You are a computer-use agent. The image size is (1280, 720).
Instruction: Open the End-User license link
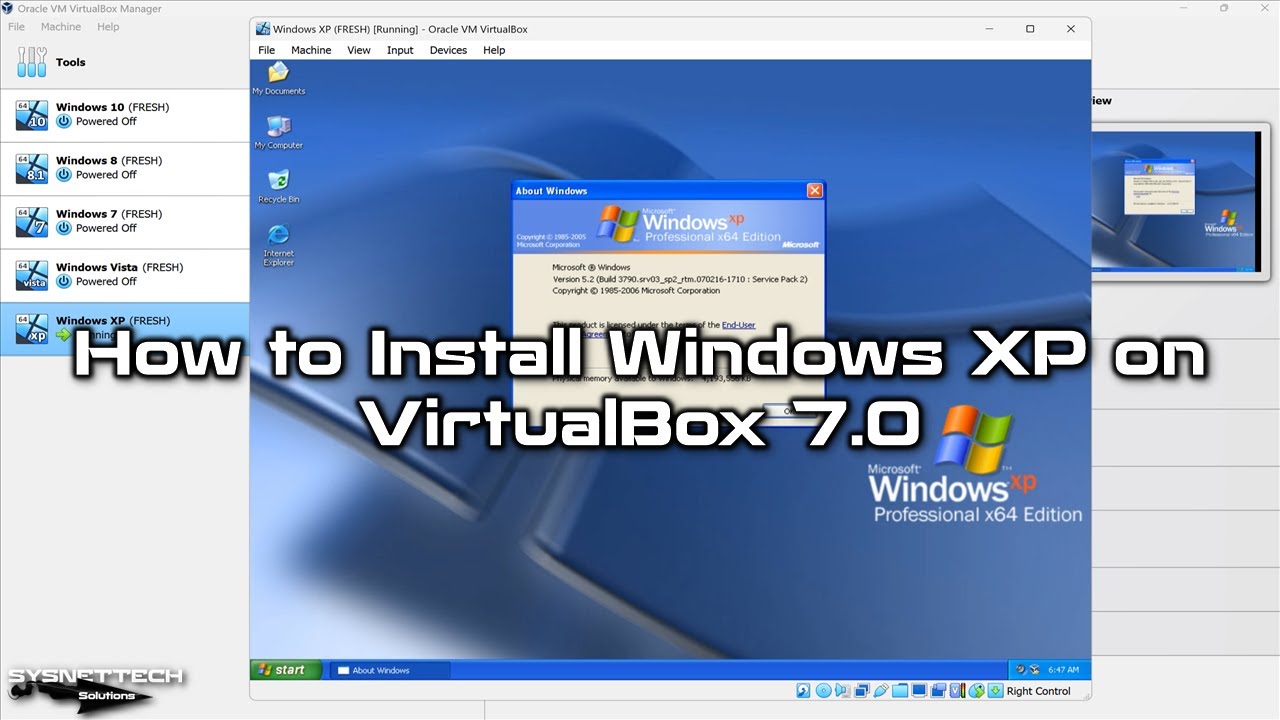(x=738, y=325)
